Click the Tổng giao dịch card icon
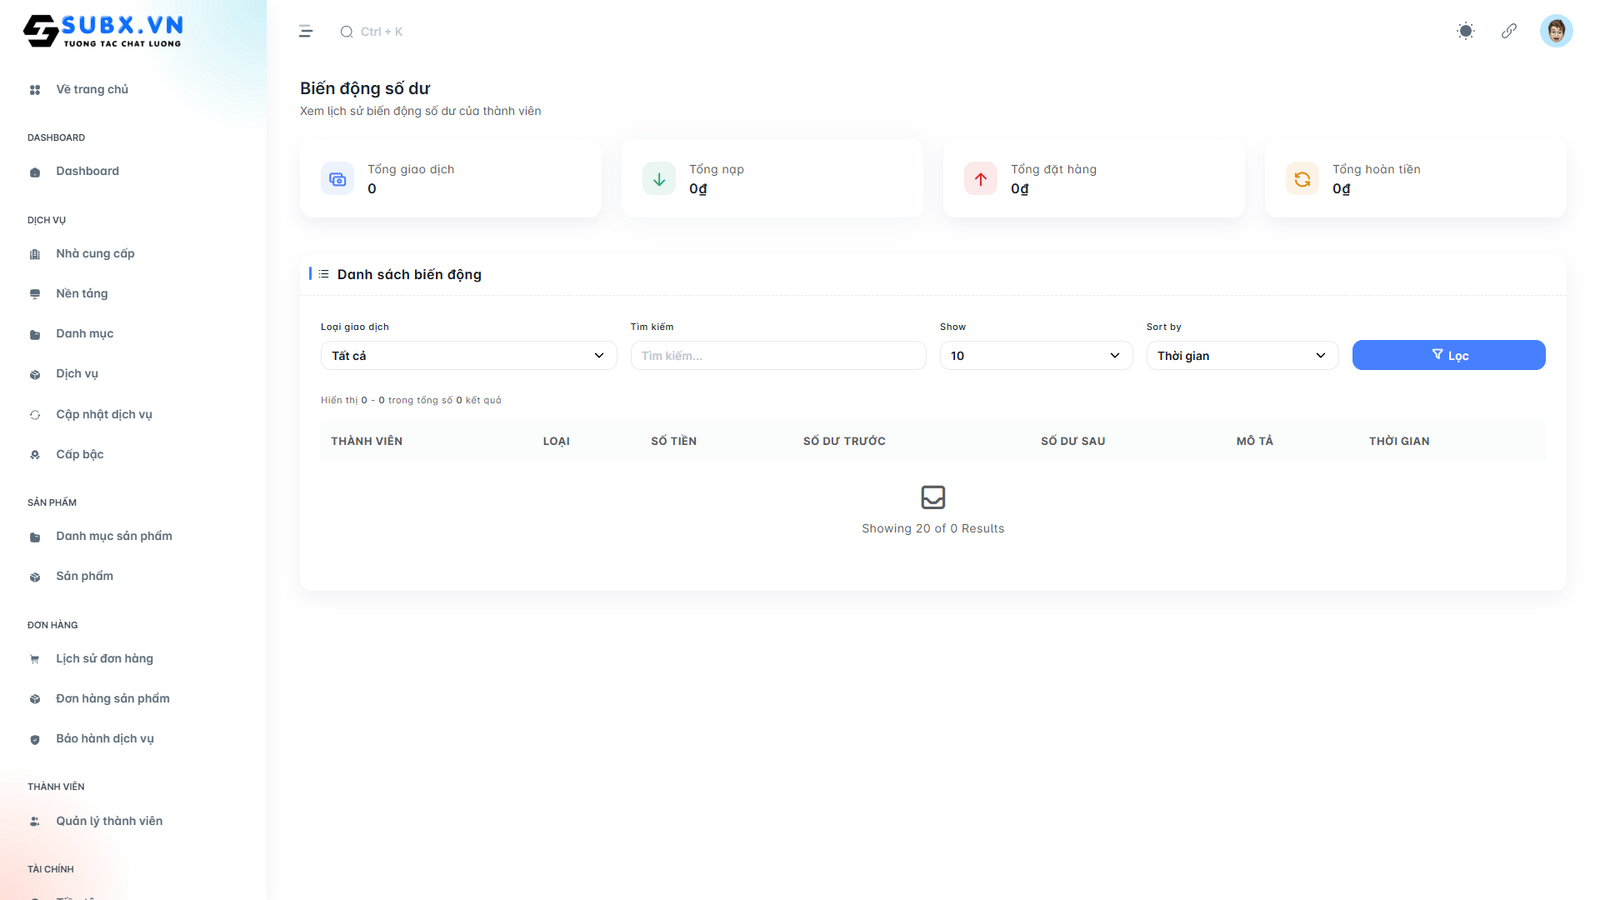Screen dimensions: 1600x900 (x=338, y=179)
